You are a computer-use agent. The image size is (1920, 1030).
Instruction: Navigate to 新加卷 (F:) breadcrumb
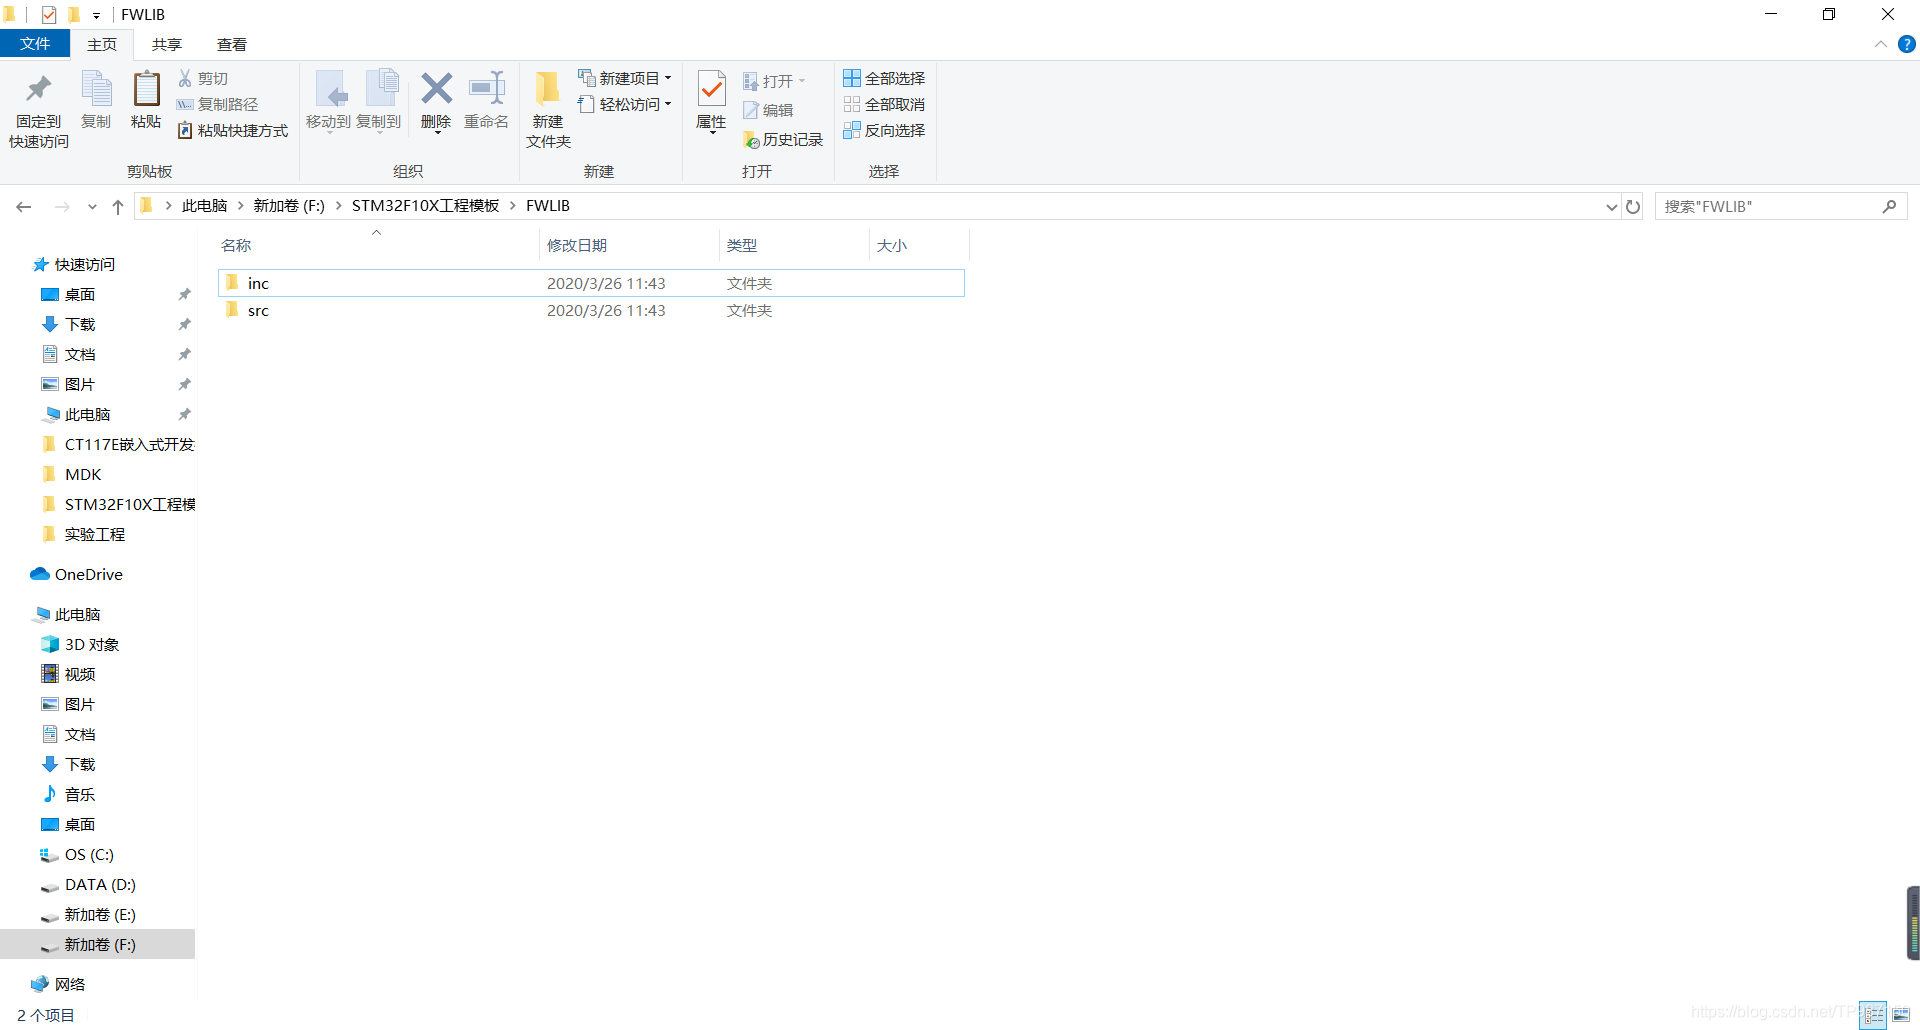click(289, 206)
